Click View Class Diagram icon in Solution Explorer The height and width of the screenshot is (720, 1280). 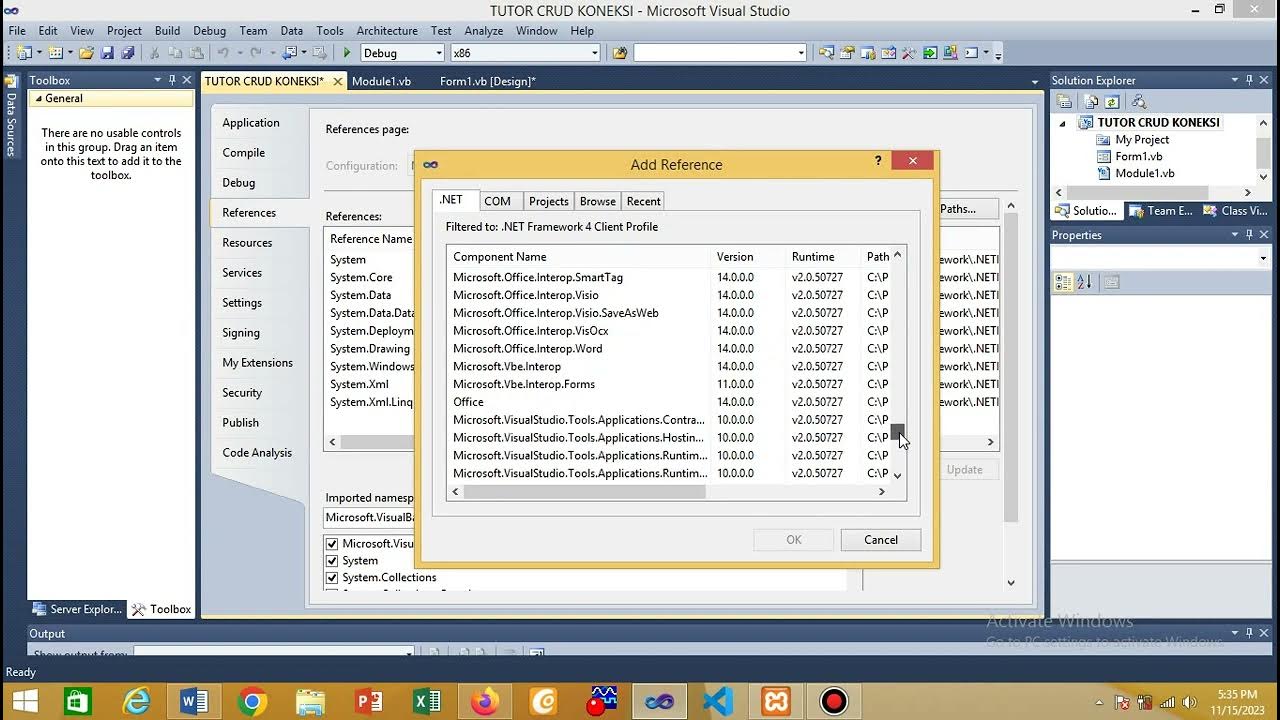point(1138,101)
